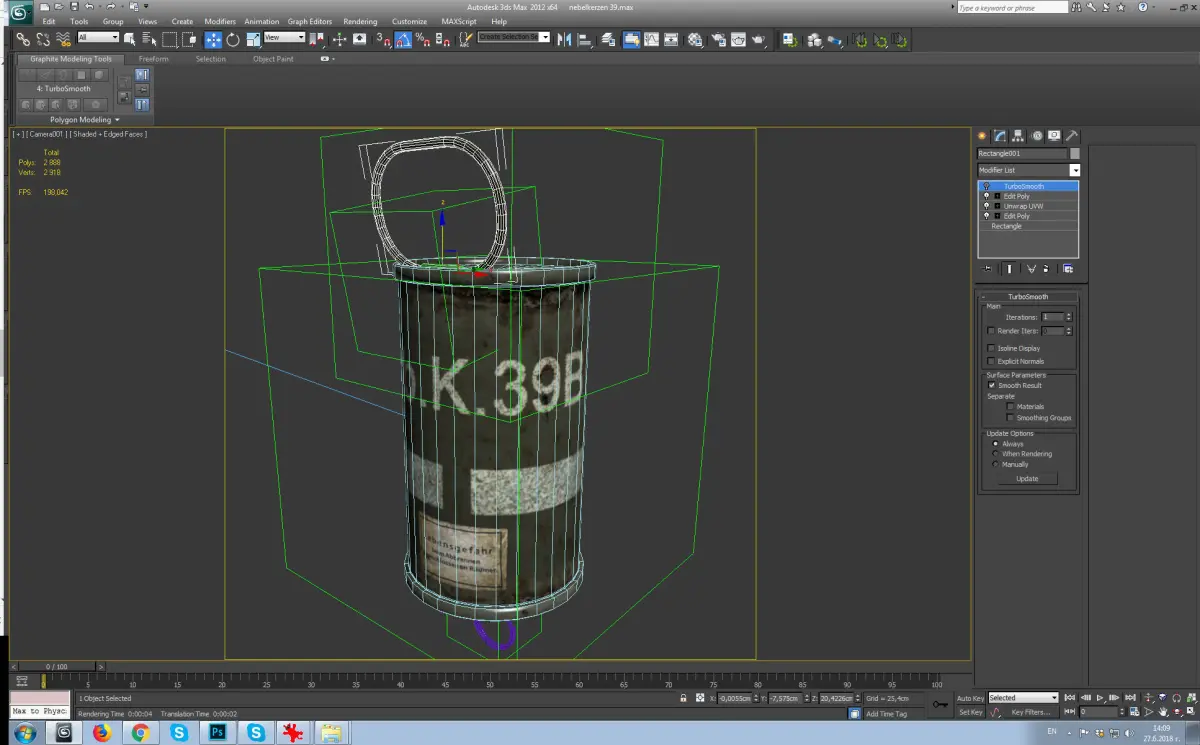The width and height of the screenshot is (1200, 745).
Task: Uncheck the Smooth Result option
Action: pyautogui.click(x=991, y=385)
